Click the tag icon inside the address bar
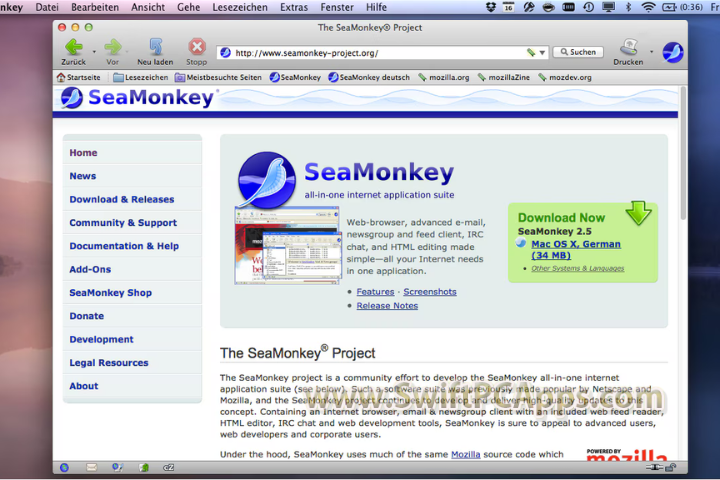The width and height of the screenshot is (720, 480). 531,52
